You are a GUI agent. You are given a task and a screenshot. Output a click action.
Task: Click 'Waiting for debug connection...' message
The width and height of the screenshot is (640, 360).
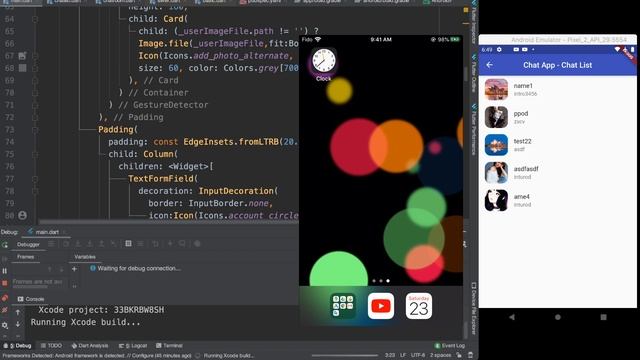click(139, 268)
